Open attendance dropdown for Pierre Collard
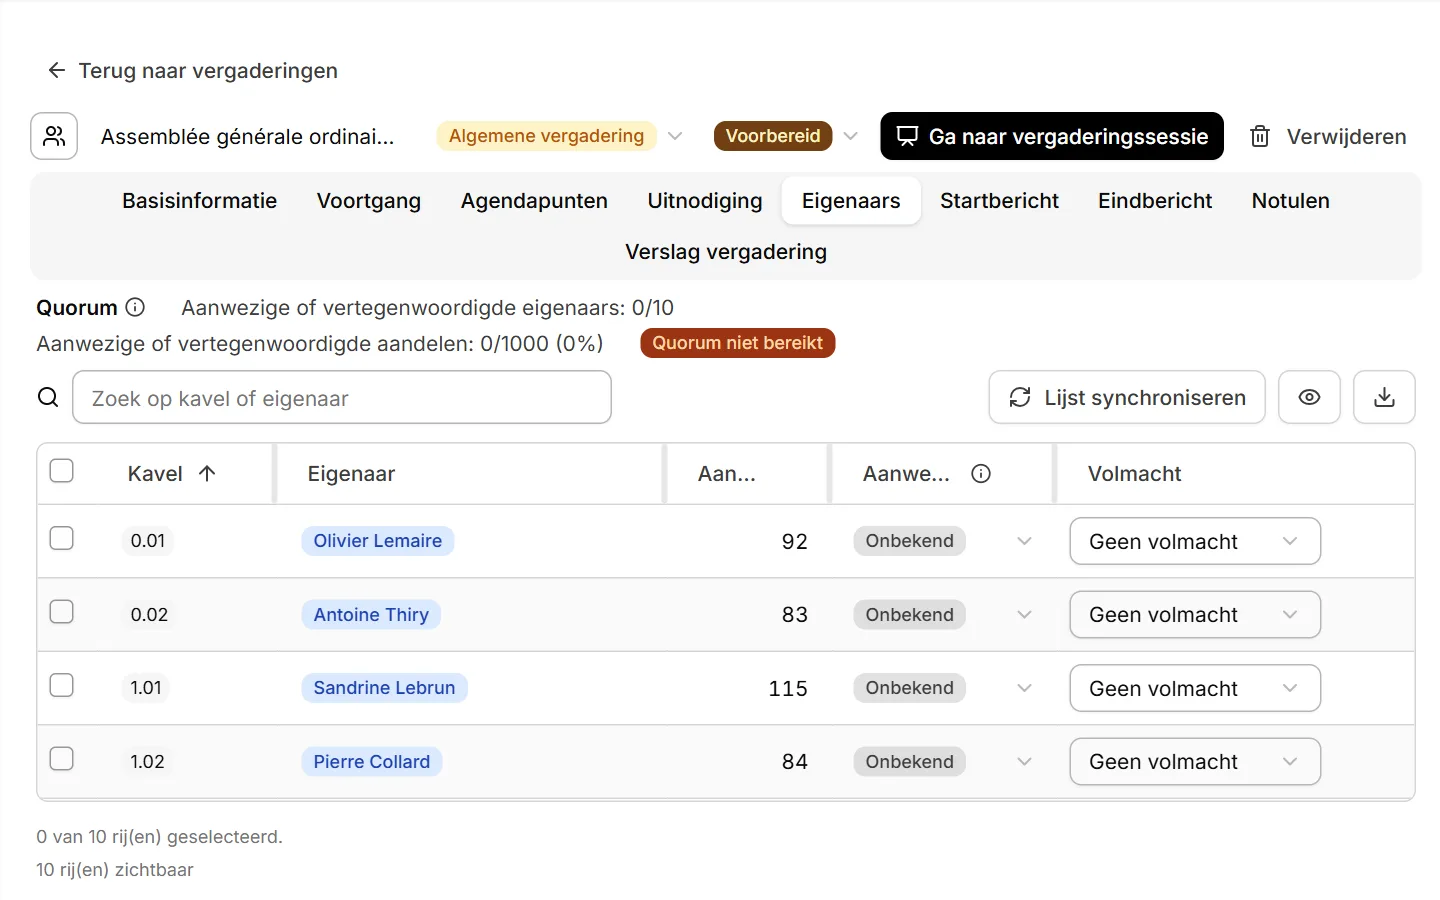 (x=1024, y=761)
